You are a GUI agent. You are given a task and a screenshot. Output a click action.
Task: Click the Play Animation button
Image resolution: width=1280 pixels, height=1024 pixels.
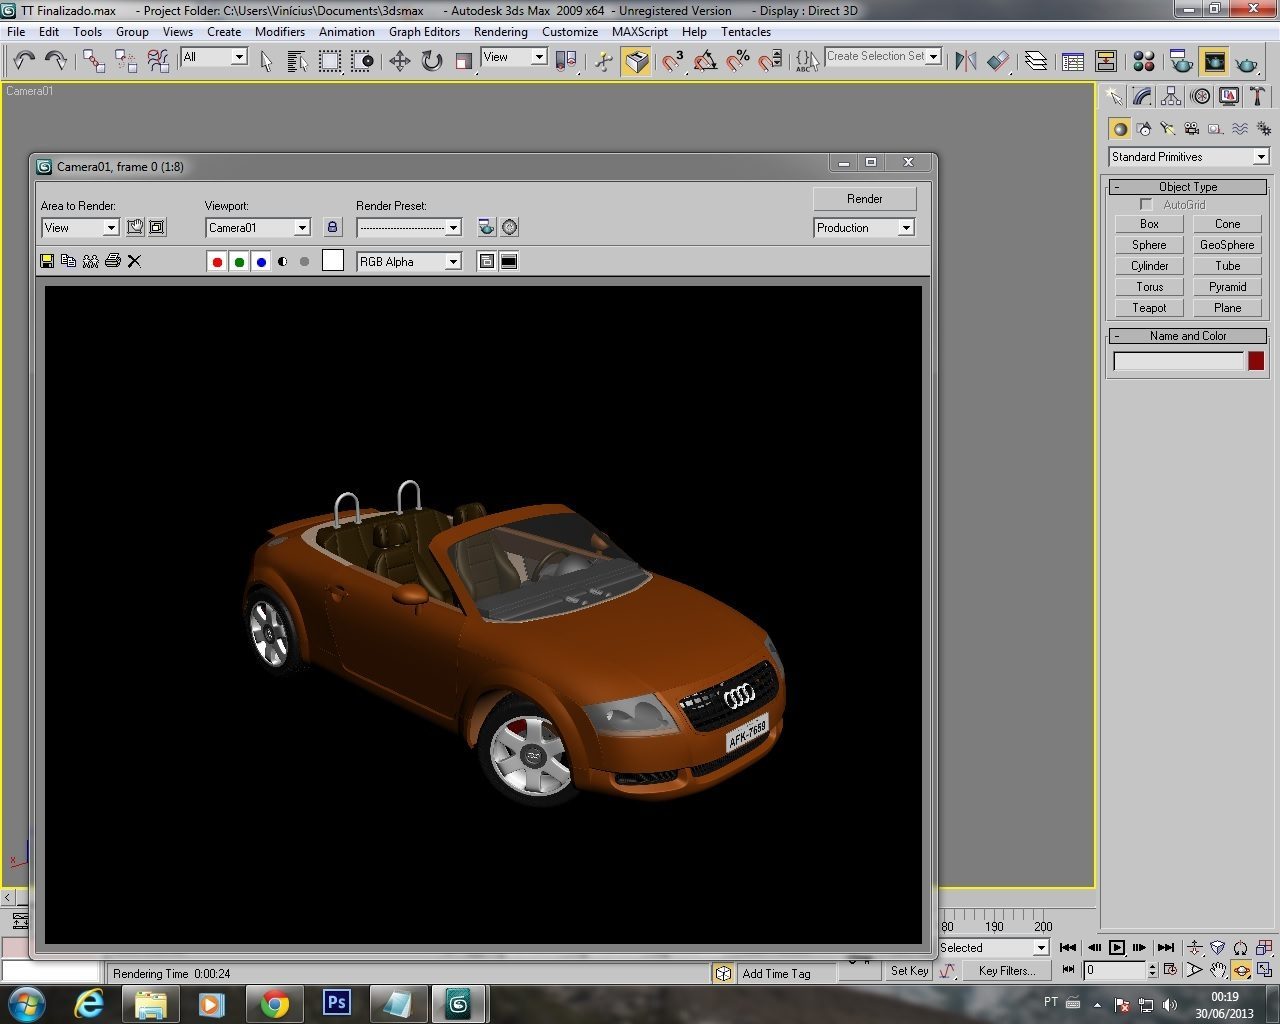[1117, 947]
